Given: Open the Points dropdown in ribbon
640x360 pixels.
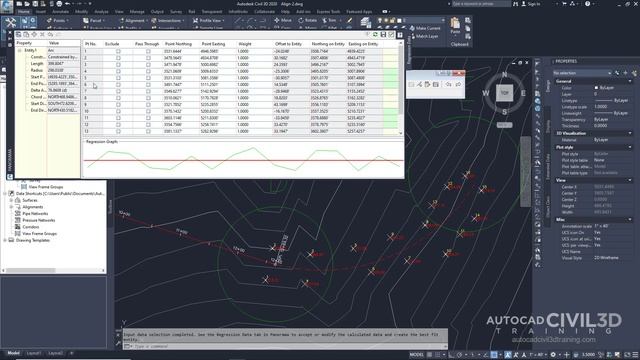Looking at the screenshot, I should (x=58, y=20).
